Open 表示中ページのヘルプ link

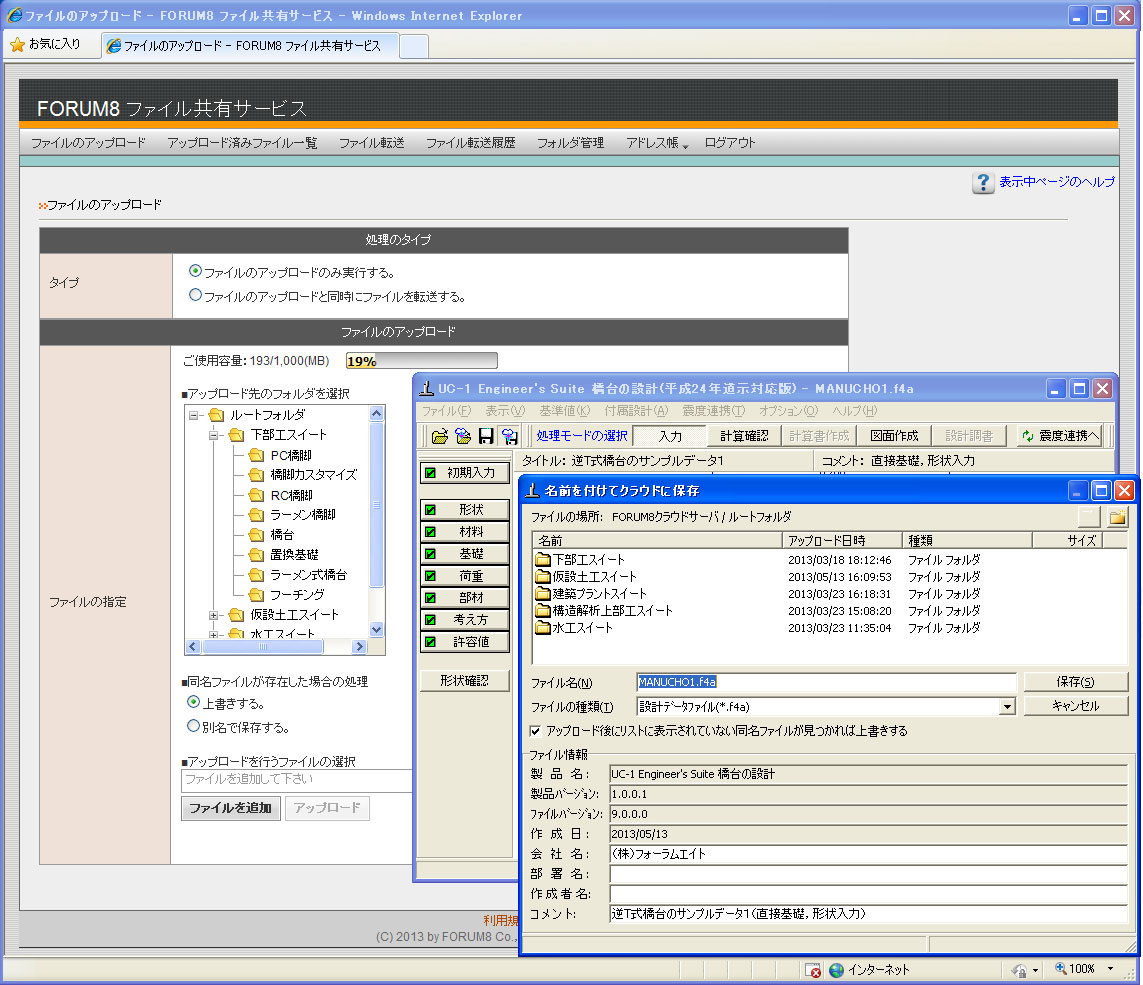pos(1056,182)
